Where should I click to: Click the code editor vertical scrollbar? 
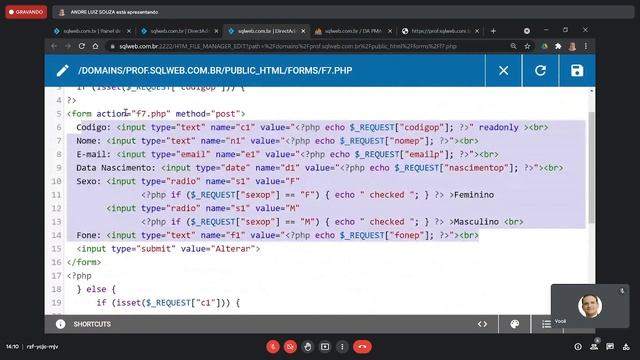(591, 167)
